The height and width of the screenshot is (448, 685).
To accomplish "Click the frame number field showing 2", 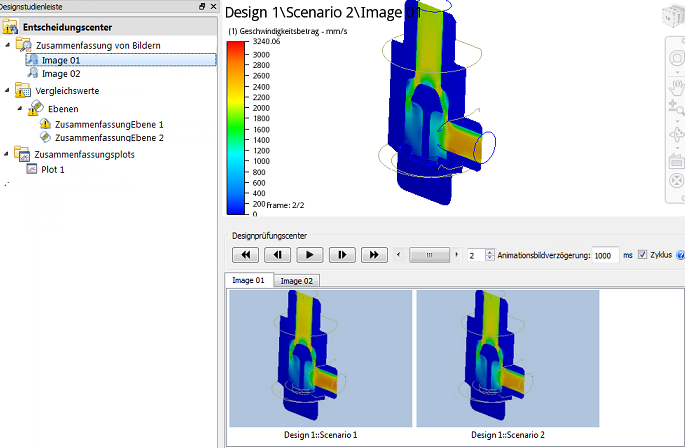I will pyautogui.click(x=476, y=255).
